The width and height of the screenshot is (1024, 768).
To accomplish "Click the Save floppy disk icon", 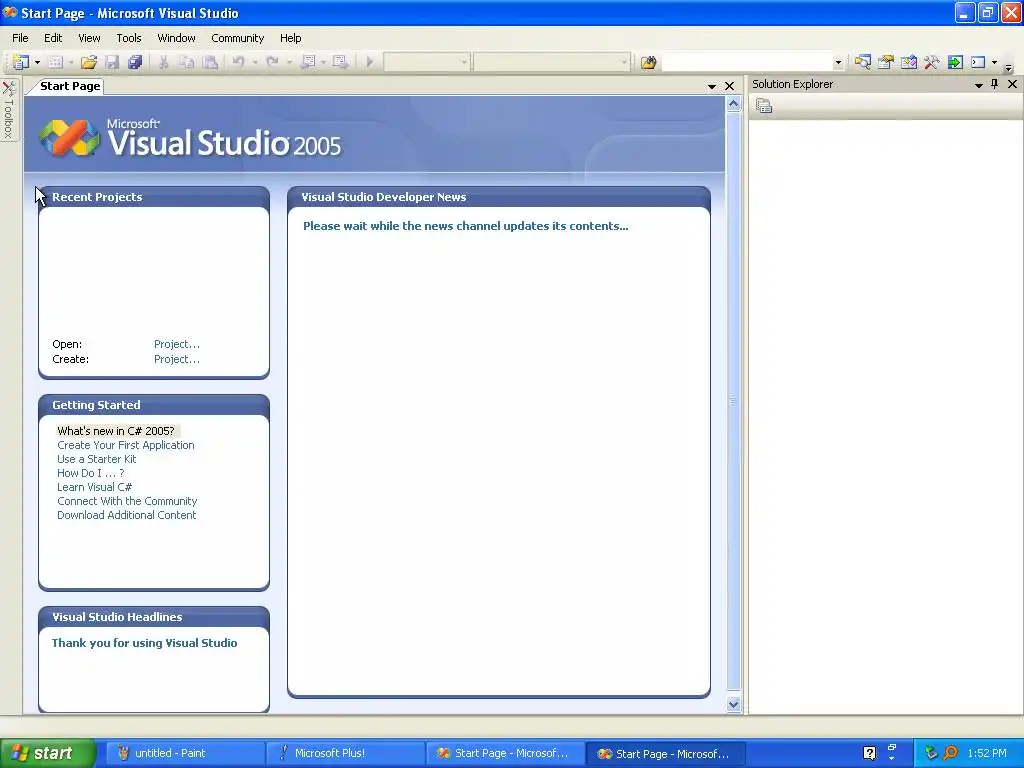I will [x=112, y=62].
